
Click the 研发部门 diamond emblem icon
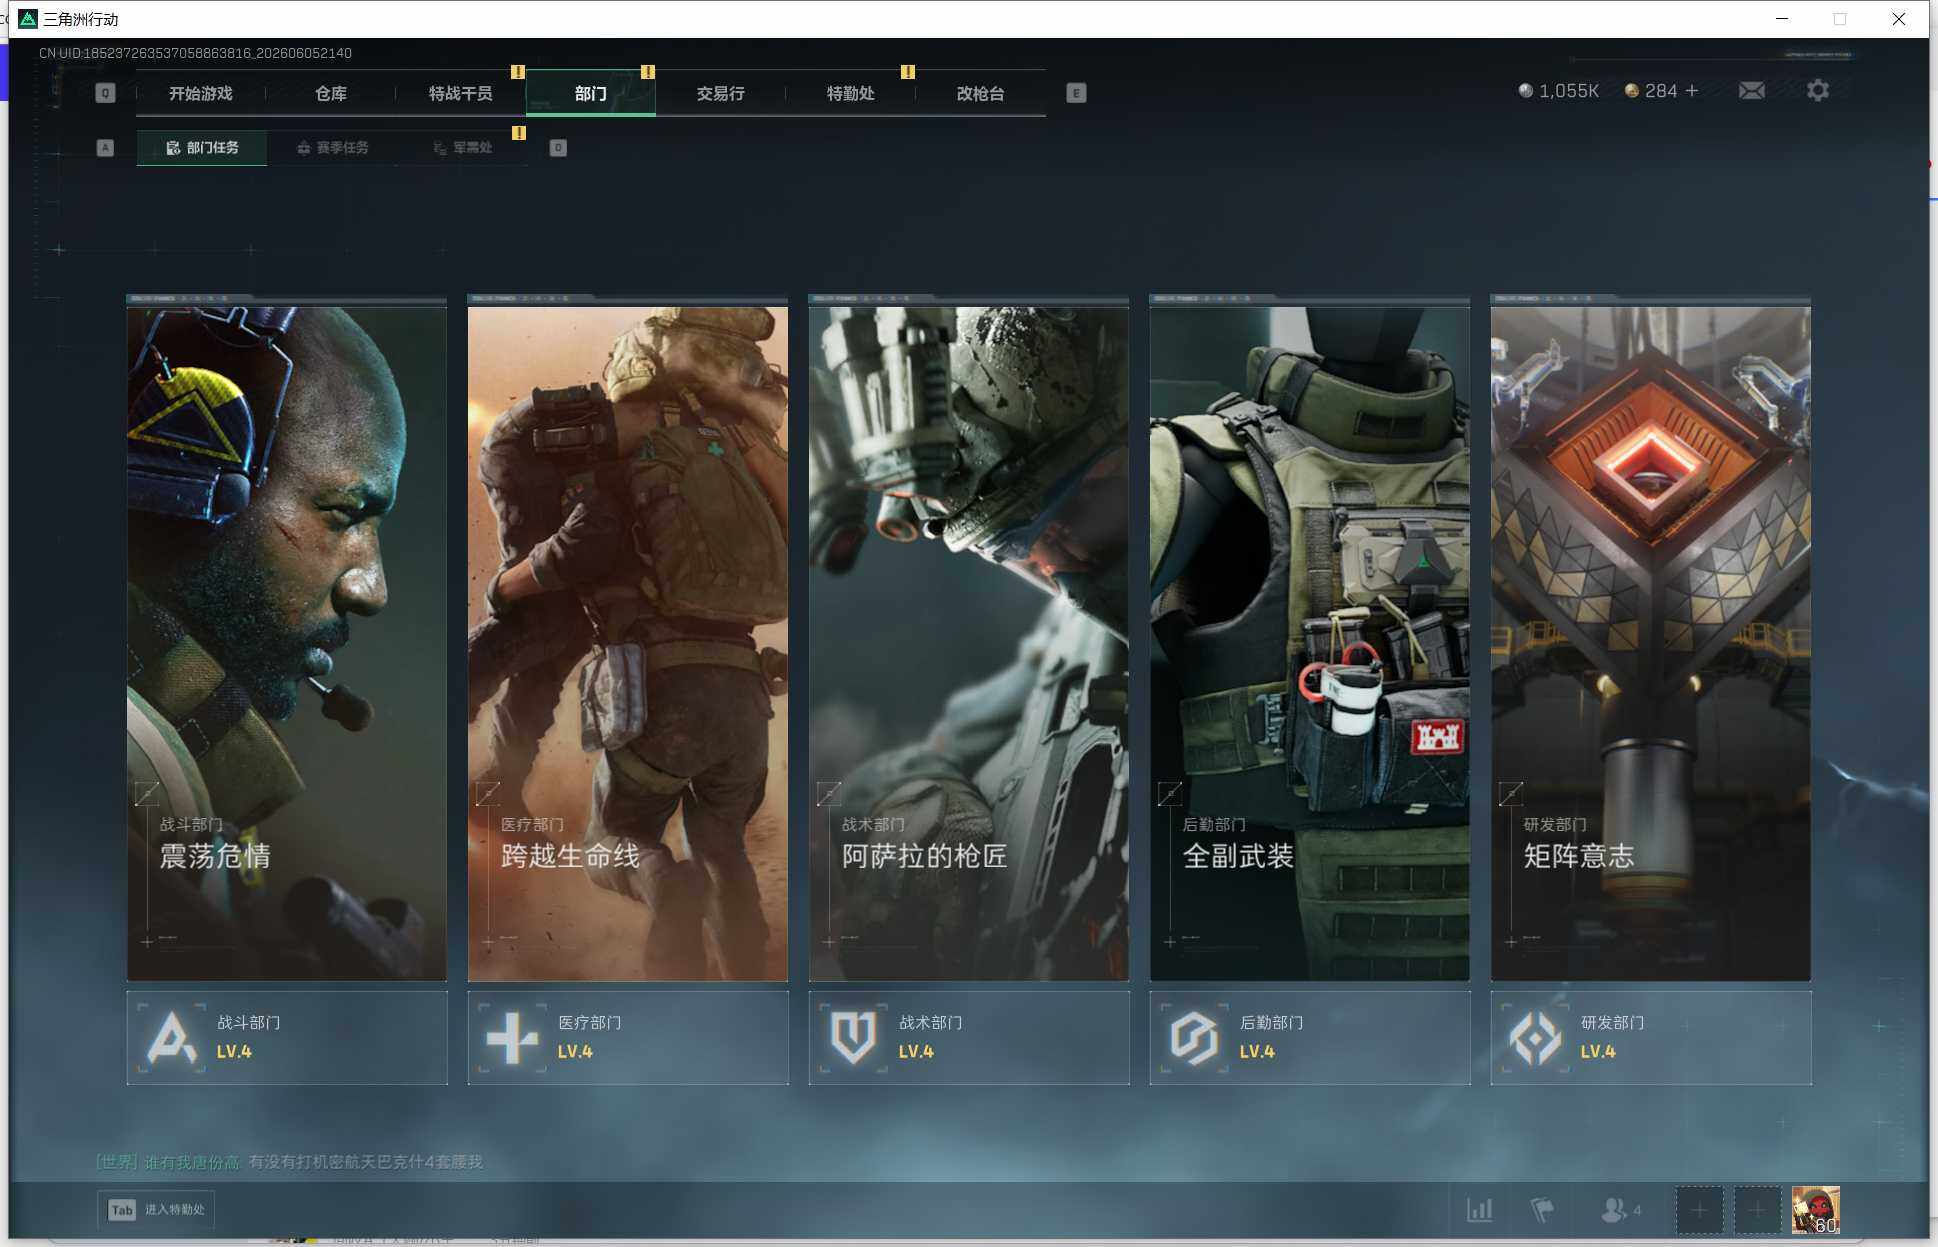[x=1535, y=1037]
